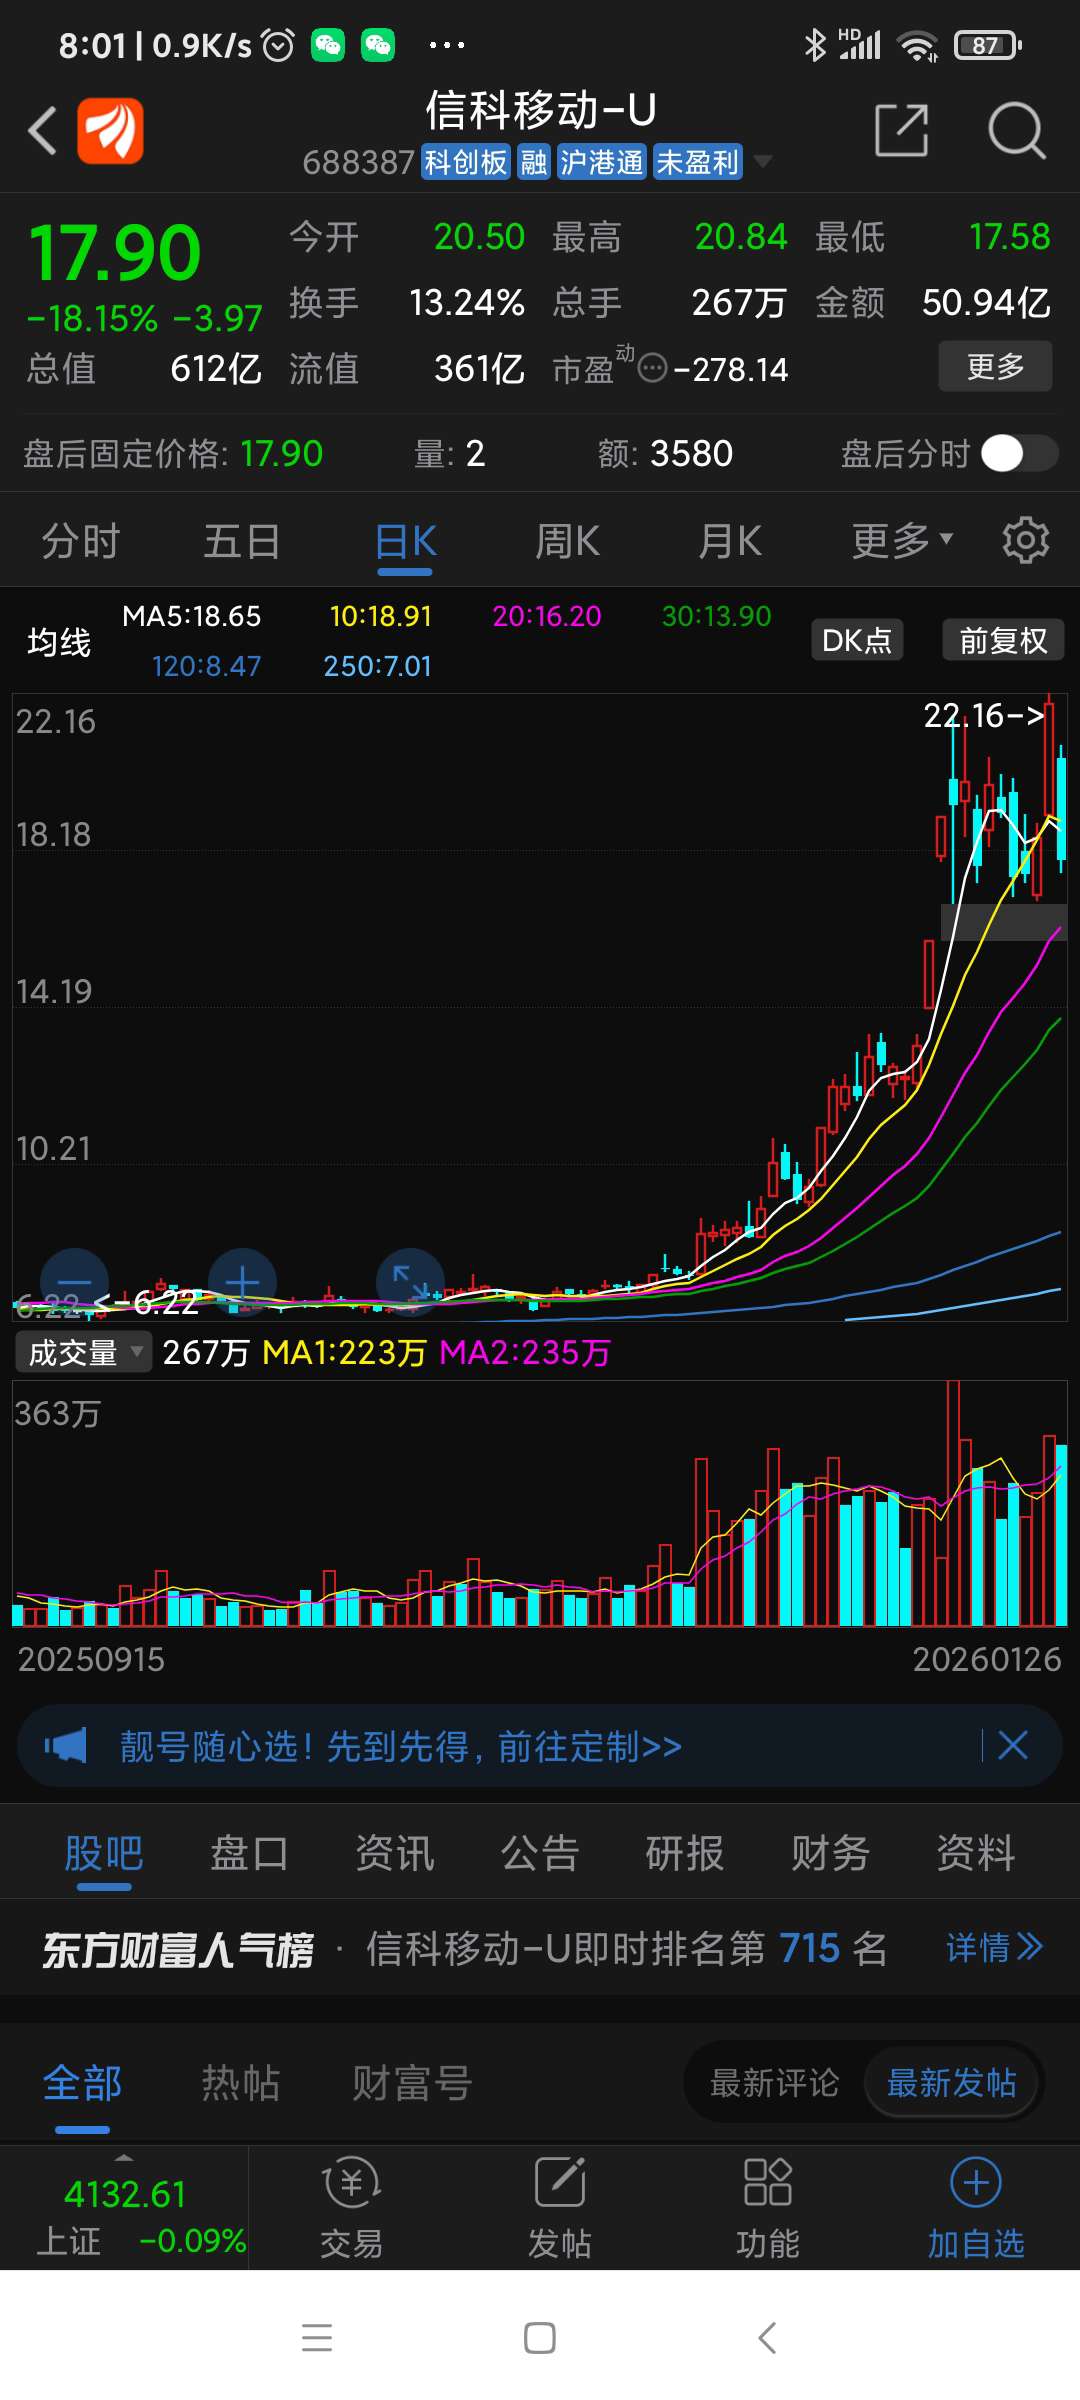Switch to 周K chart tab
Viewport: 1080px width, 2400px height.
[567, 541]
